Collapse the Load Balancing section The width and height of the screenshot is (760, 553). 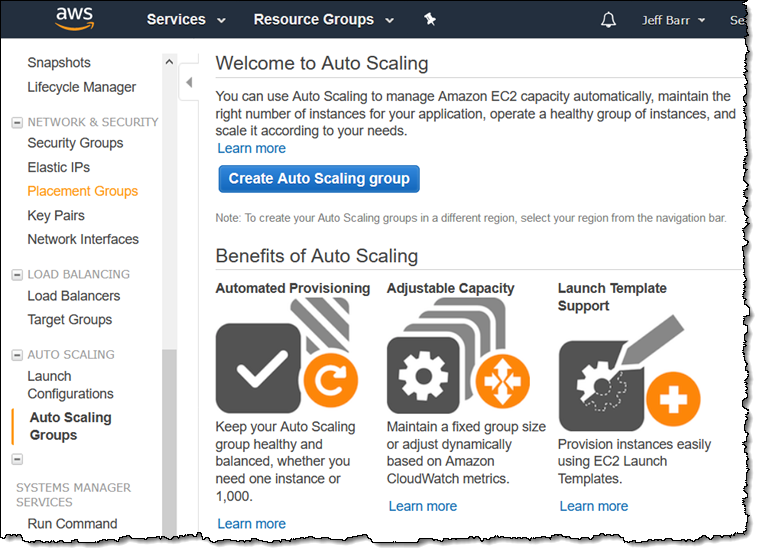pos(17,274)
